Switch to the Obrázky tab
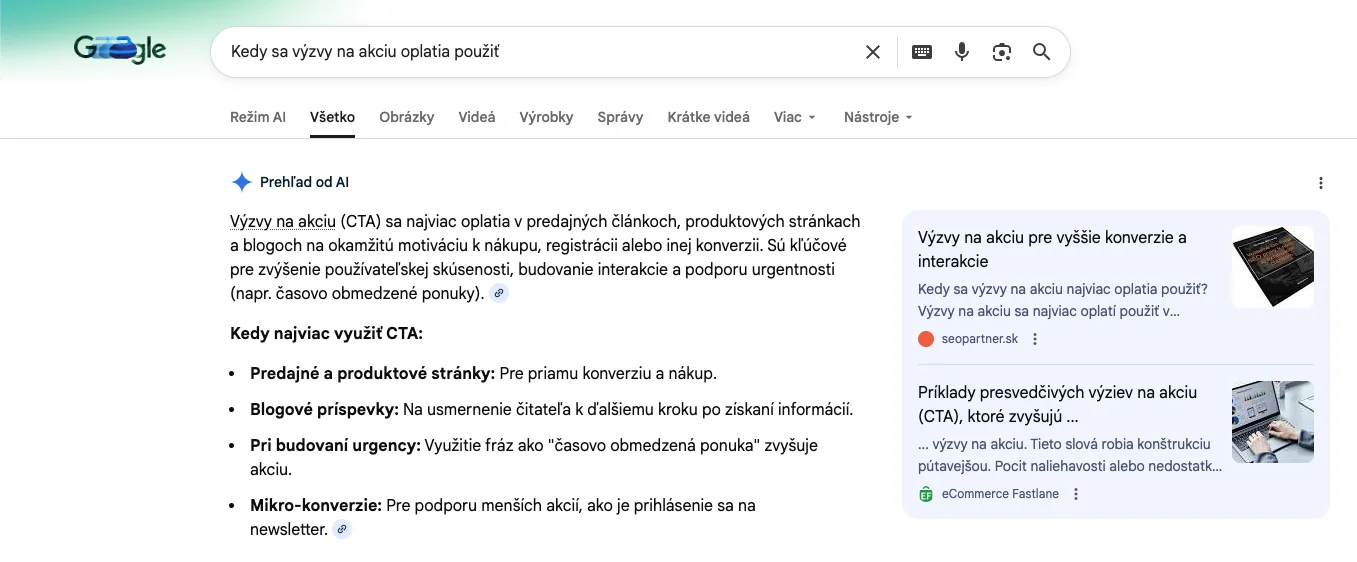Screen dimensions: 1357x562 click(x=406, y=117)
